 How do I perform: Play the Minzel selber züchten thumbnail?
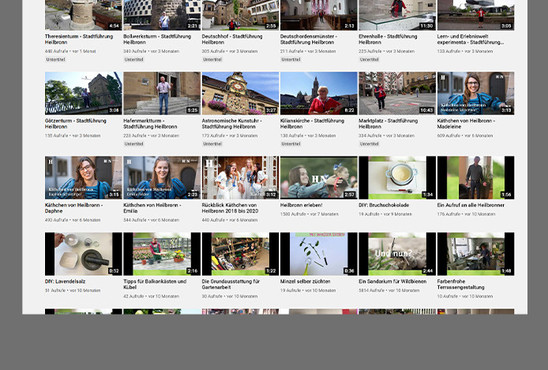point(319,254)
